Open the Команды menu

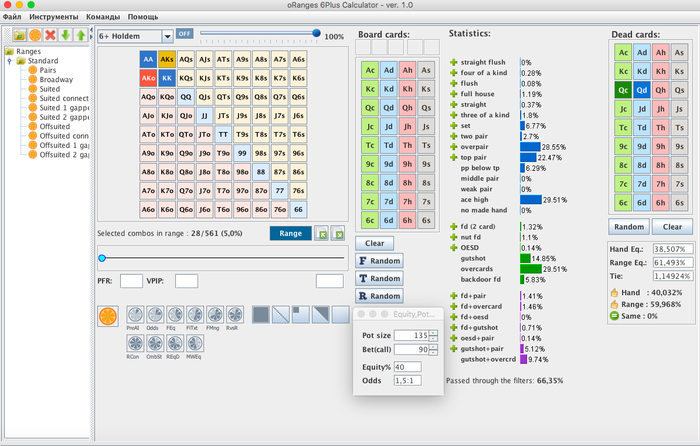[103, 17]
